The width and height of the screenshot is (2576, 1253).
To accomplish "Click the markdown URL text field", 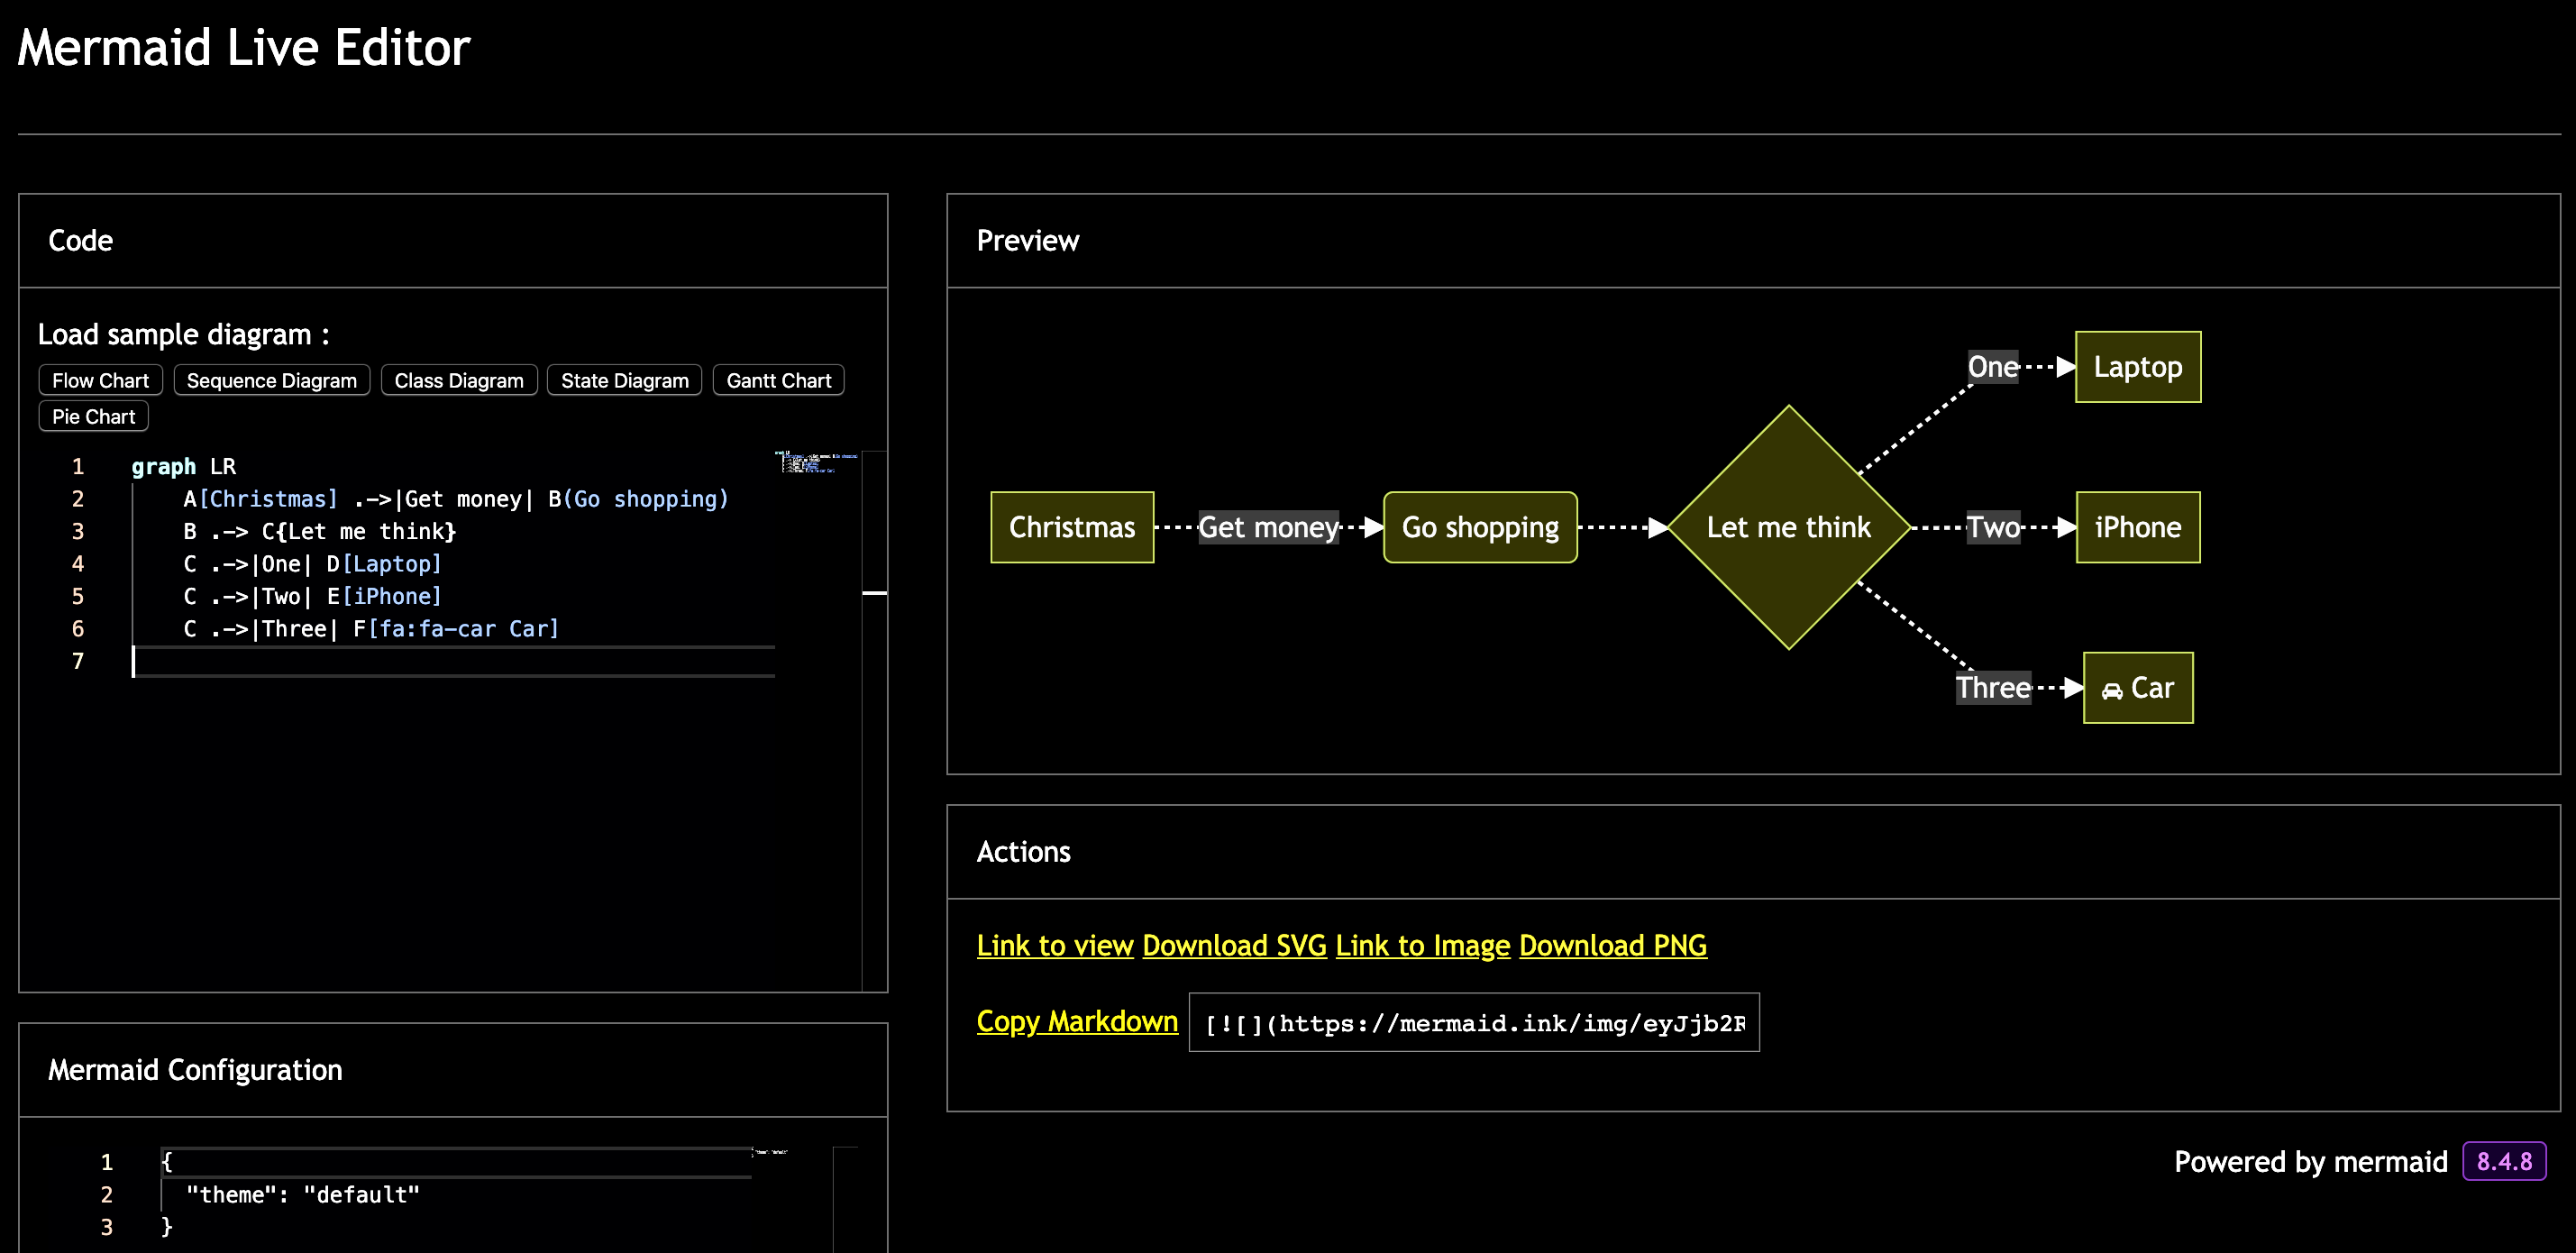I will (x=1473, y=1022).
